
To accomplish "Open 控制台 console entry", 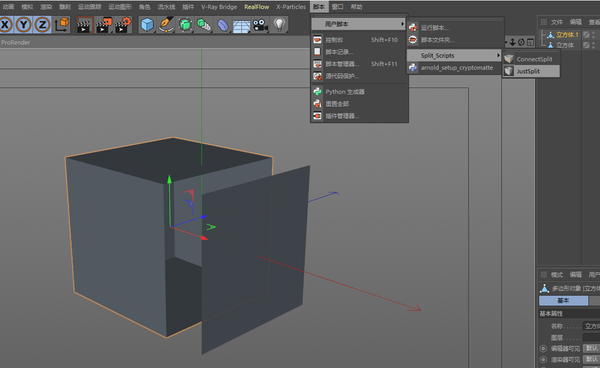I will (x=359, y=40).
